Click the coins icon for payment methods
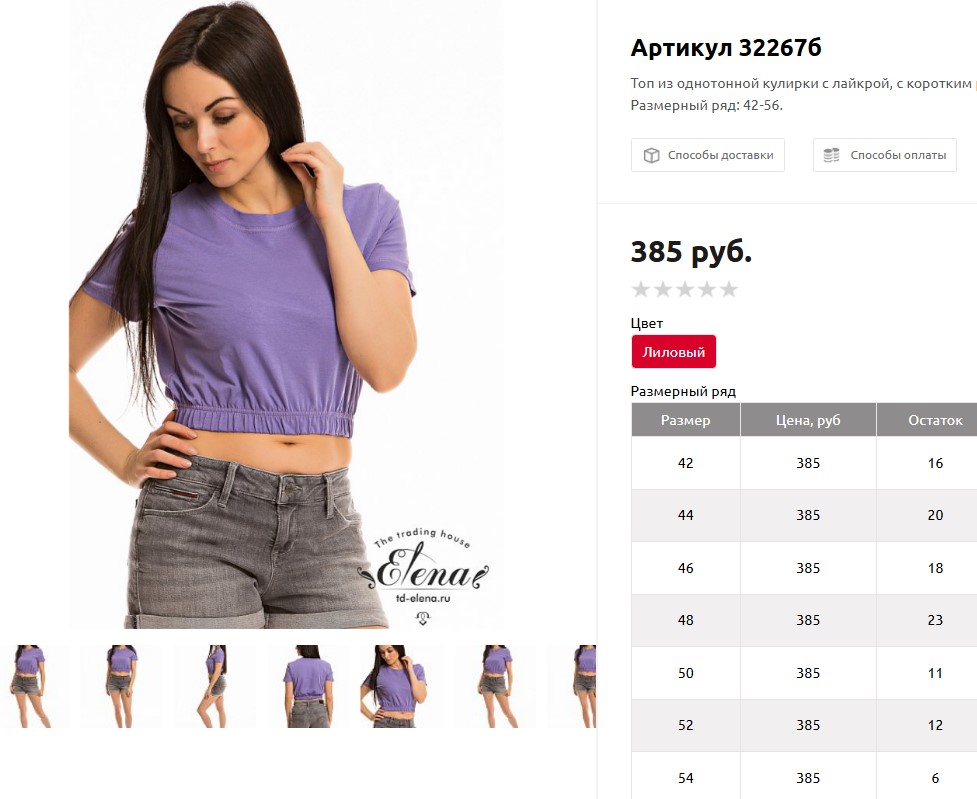The image size is (977, 799). [x=831, y=155]
